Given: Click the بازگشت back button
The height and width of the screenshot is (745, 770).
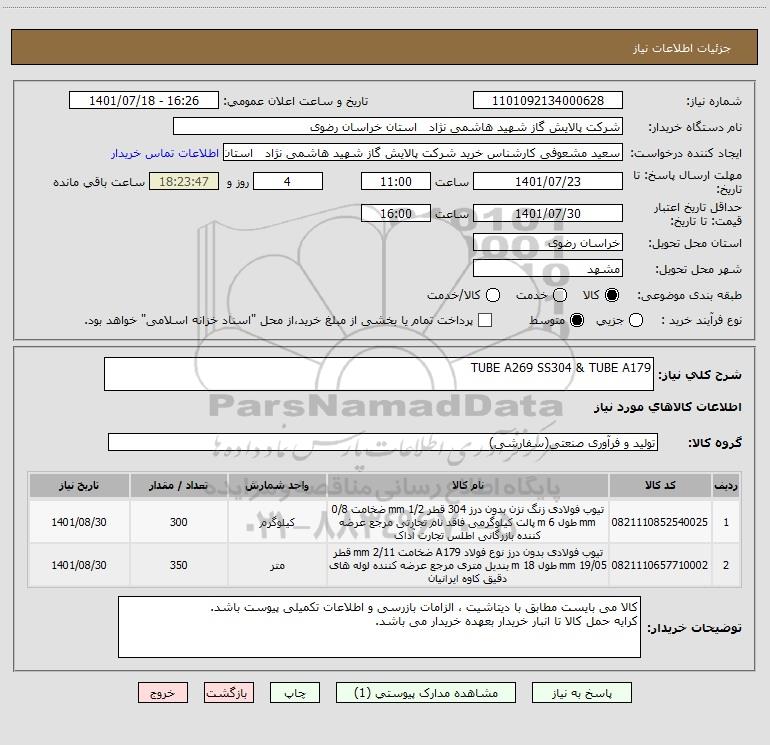Looking at the screenshot, I should 229,692.
